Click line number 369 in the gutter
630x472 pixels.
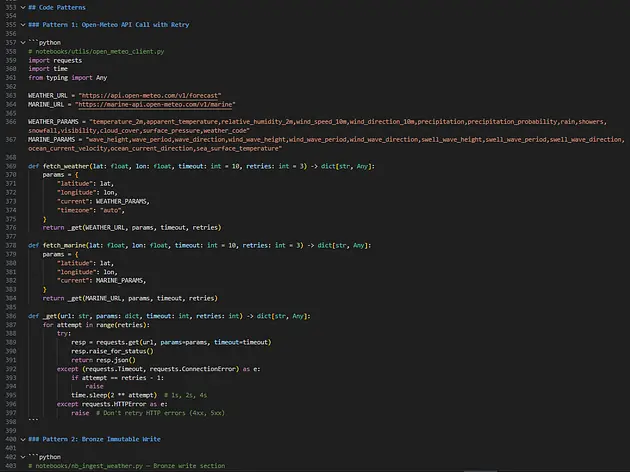point(11,166)
